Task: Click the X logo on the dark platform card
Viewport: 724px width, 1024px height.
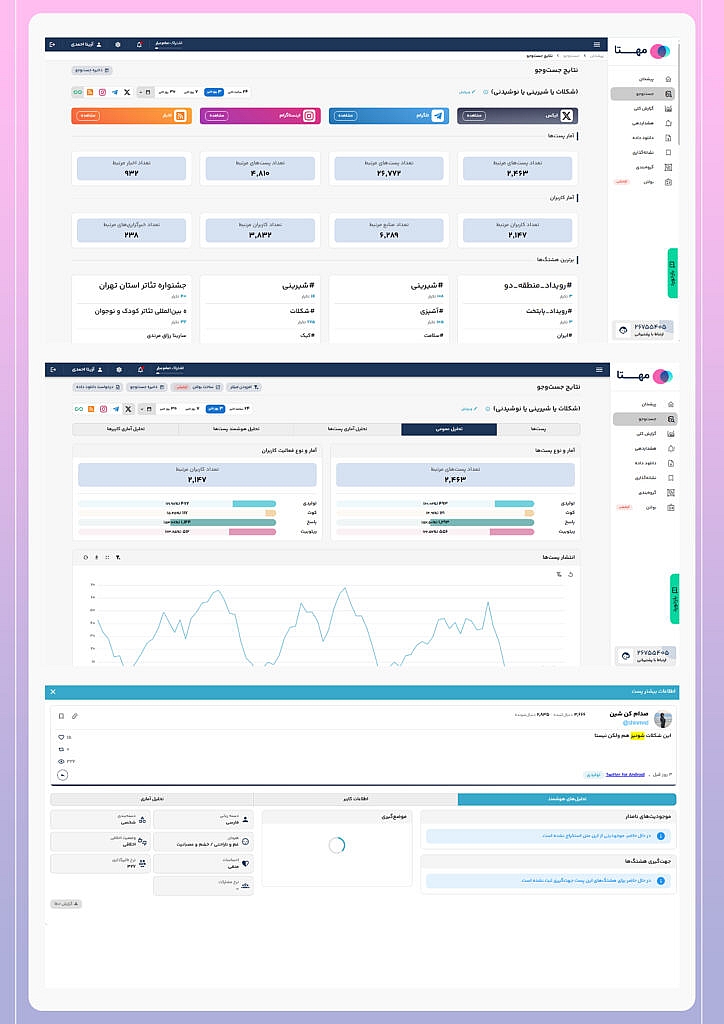Action: coord(567,116)
